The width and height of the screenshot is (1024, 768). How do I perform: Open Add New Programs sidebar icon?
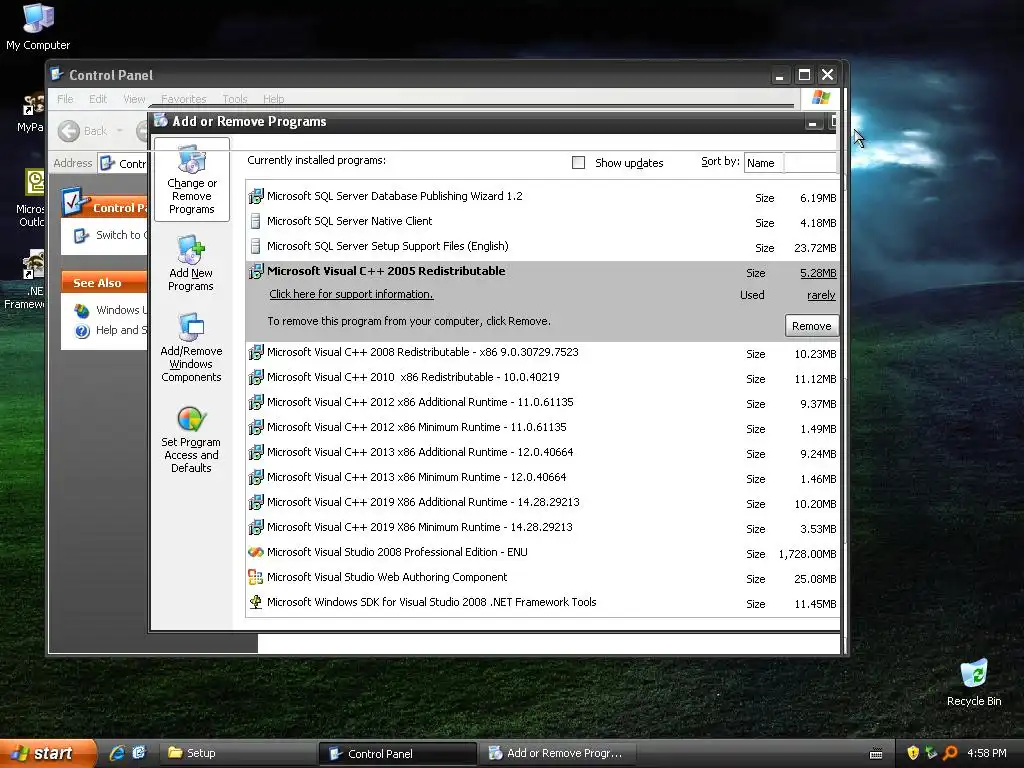pos(191,263)
